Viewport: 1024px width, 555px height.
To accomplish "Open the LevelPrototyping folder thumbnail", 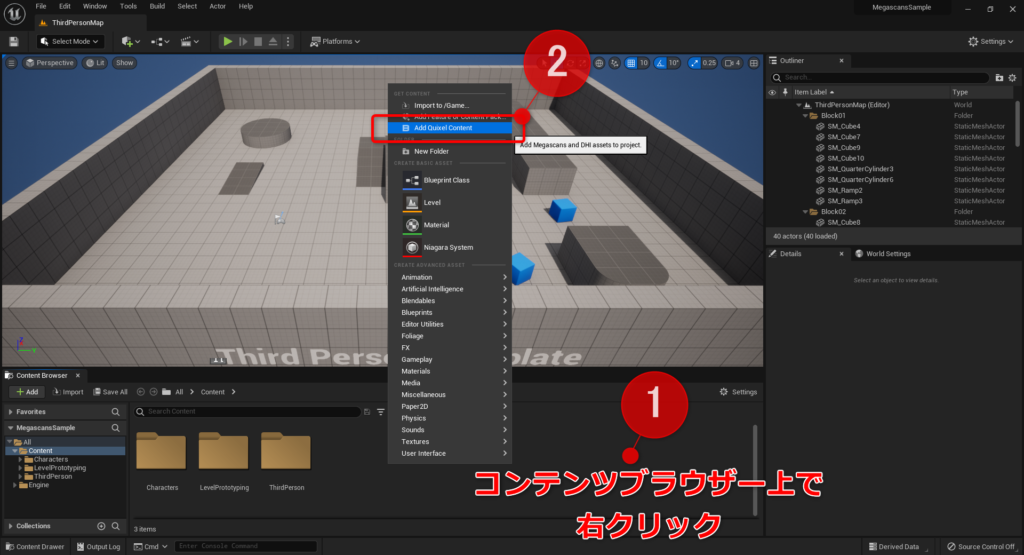I will point(223,451).
